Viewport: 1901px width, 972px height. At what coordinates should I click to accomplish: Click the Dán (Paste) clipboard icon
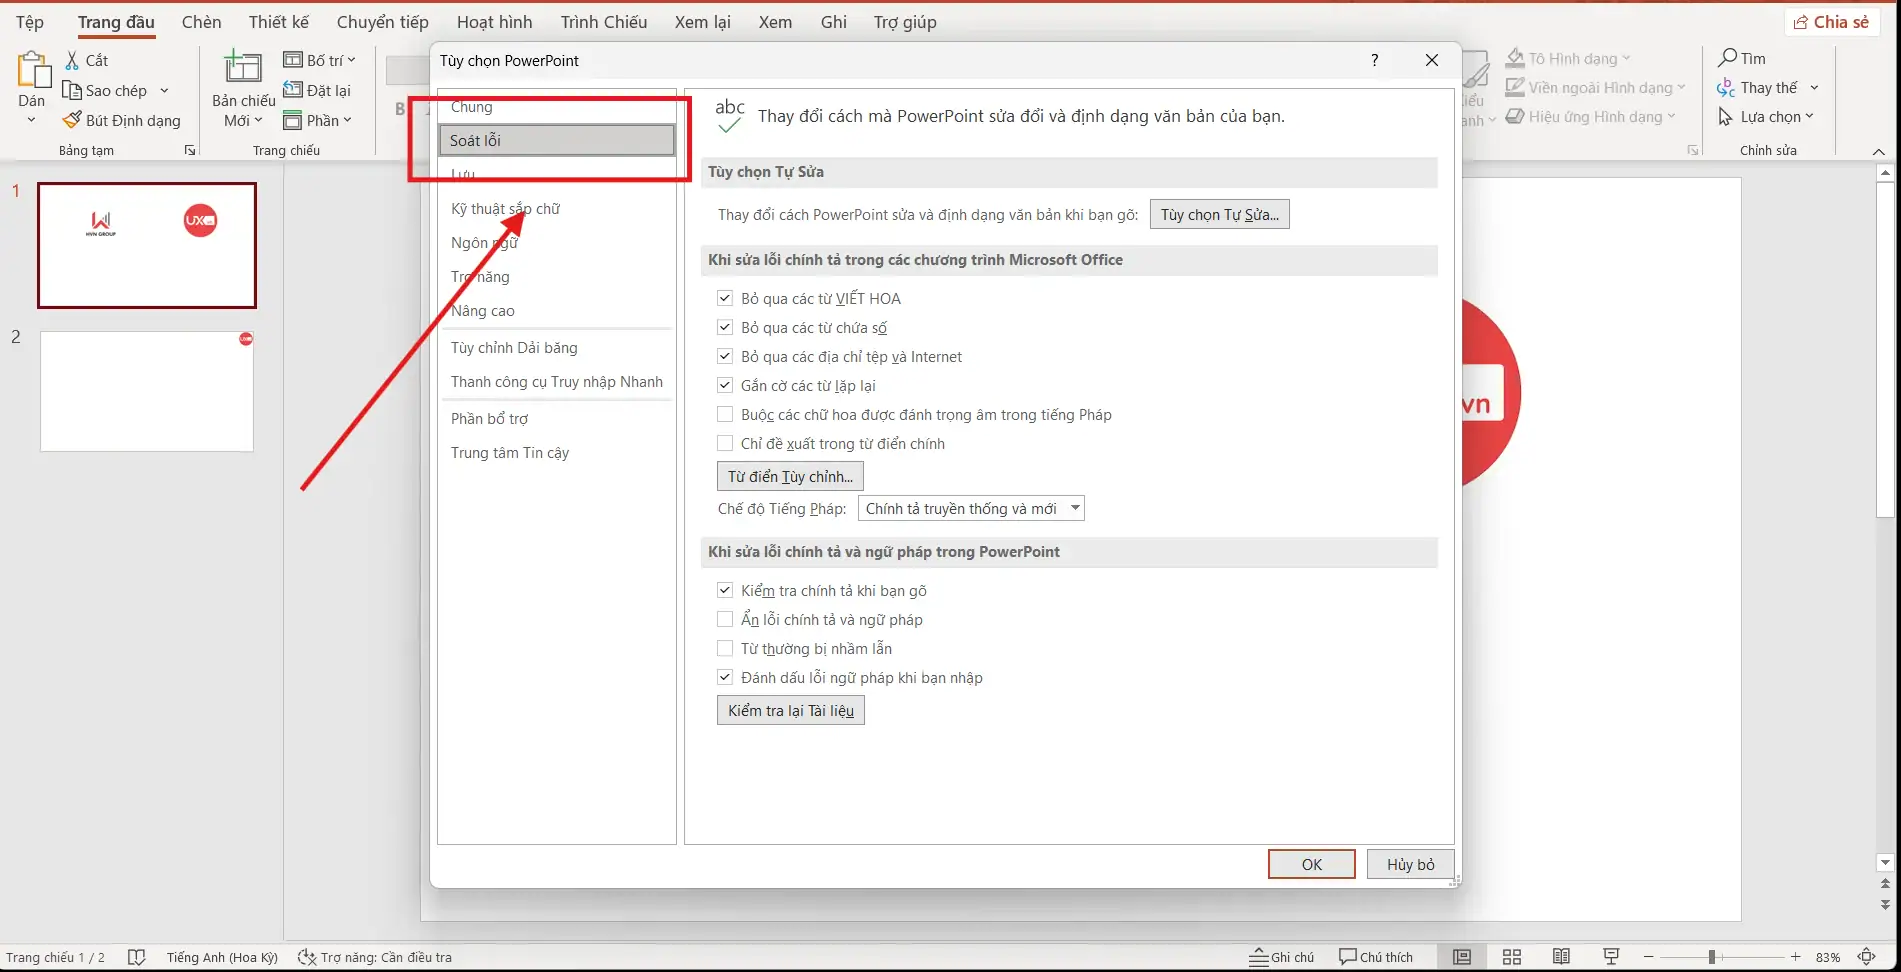click(32, 70)
